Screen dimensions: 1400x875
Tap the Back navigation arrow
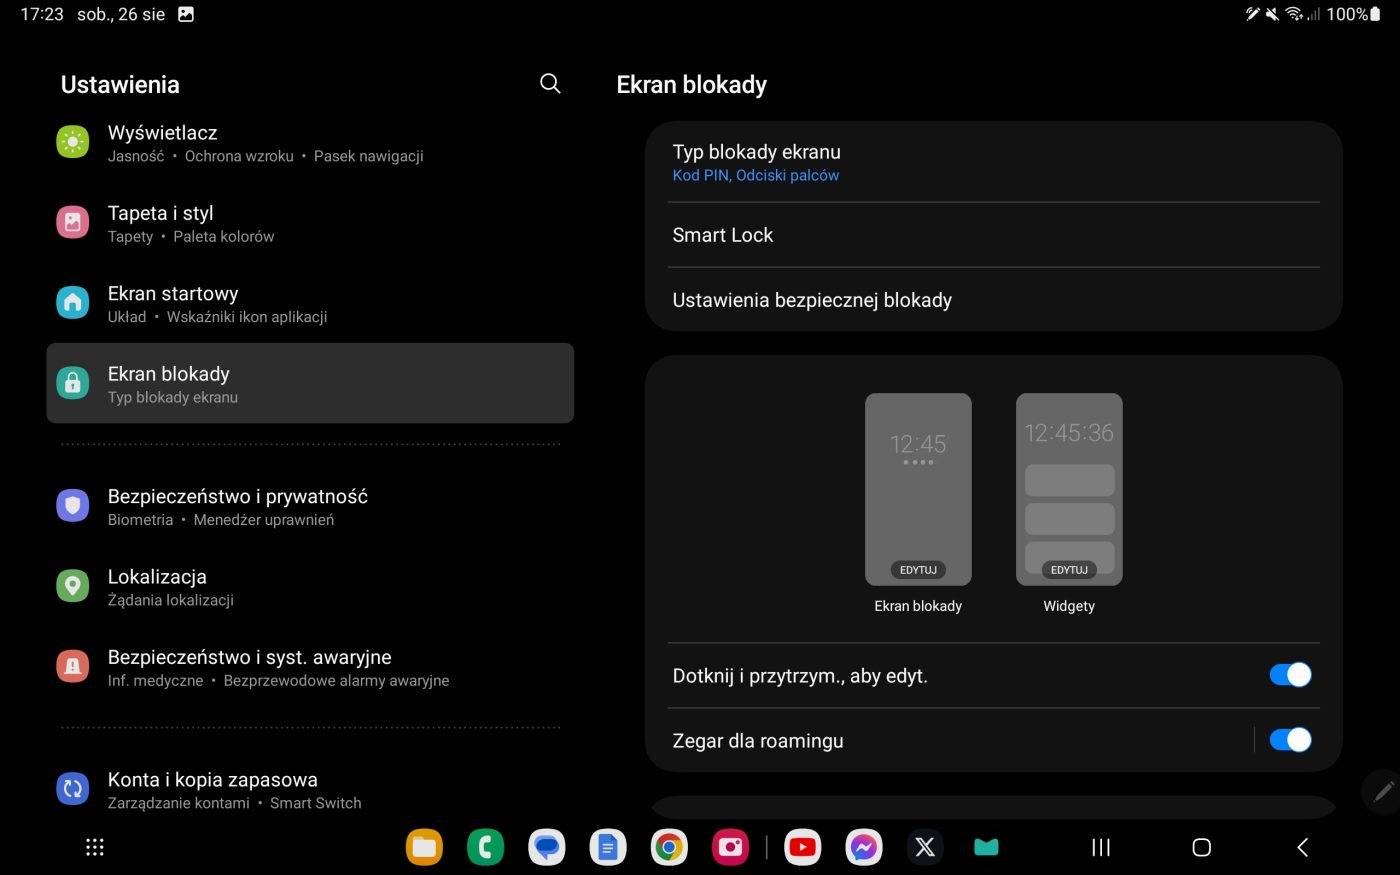tap(1302, 848)
